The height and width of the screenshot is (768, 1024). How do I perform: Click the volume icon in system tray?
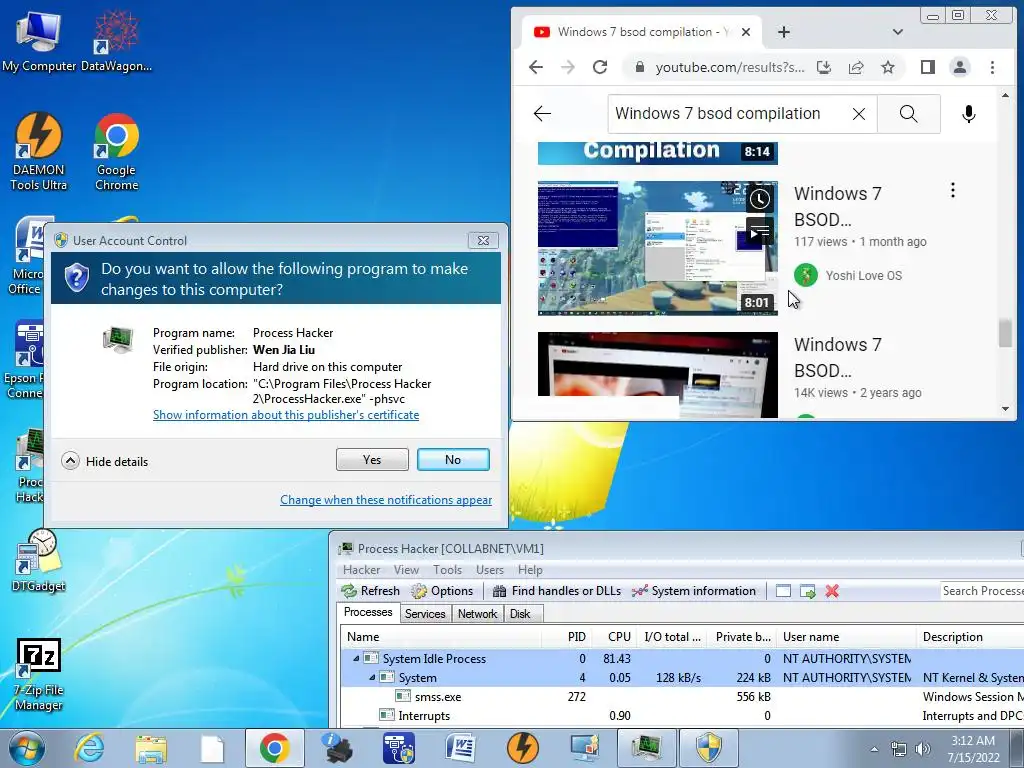(x=922, y=749)
